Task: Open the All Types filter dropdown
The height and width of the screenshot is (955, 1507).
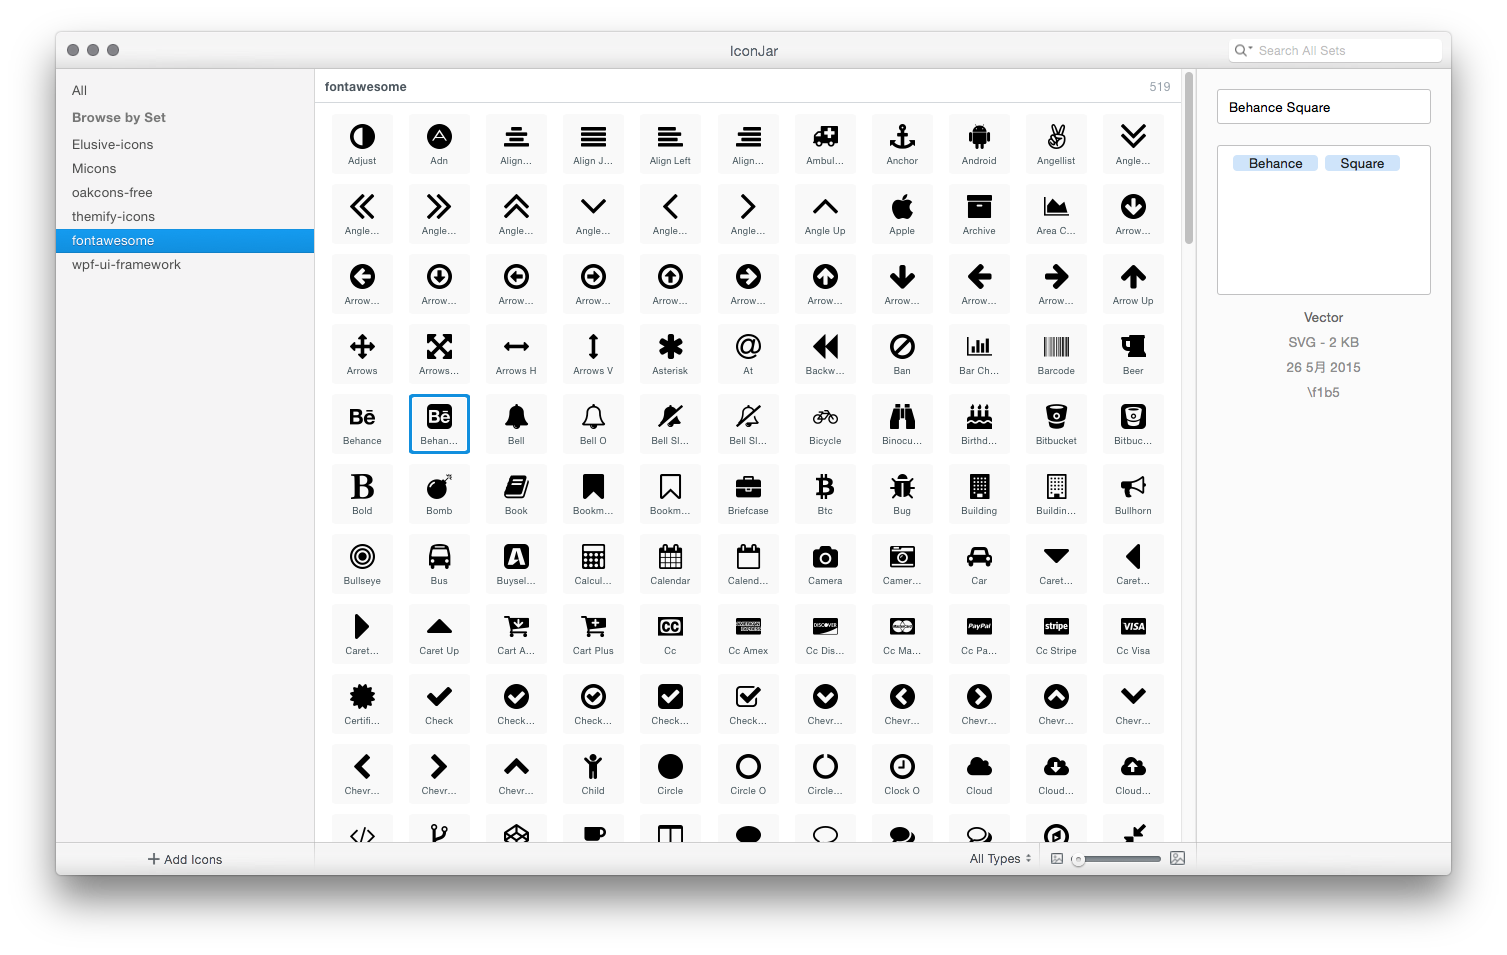Action: click(x=1000, y=859)
